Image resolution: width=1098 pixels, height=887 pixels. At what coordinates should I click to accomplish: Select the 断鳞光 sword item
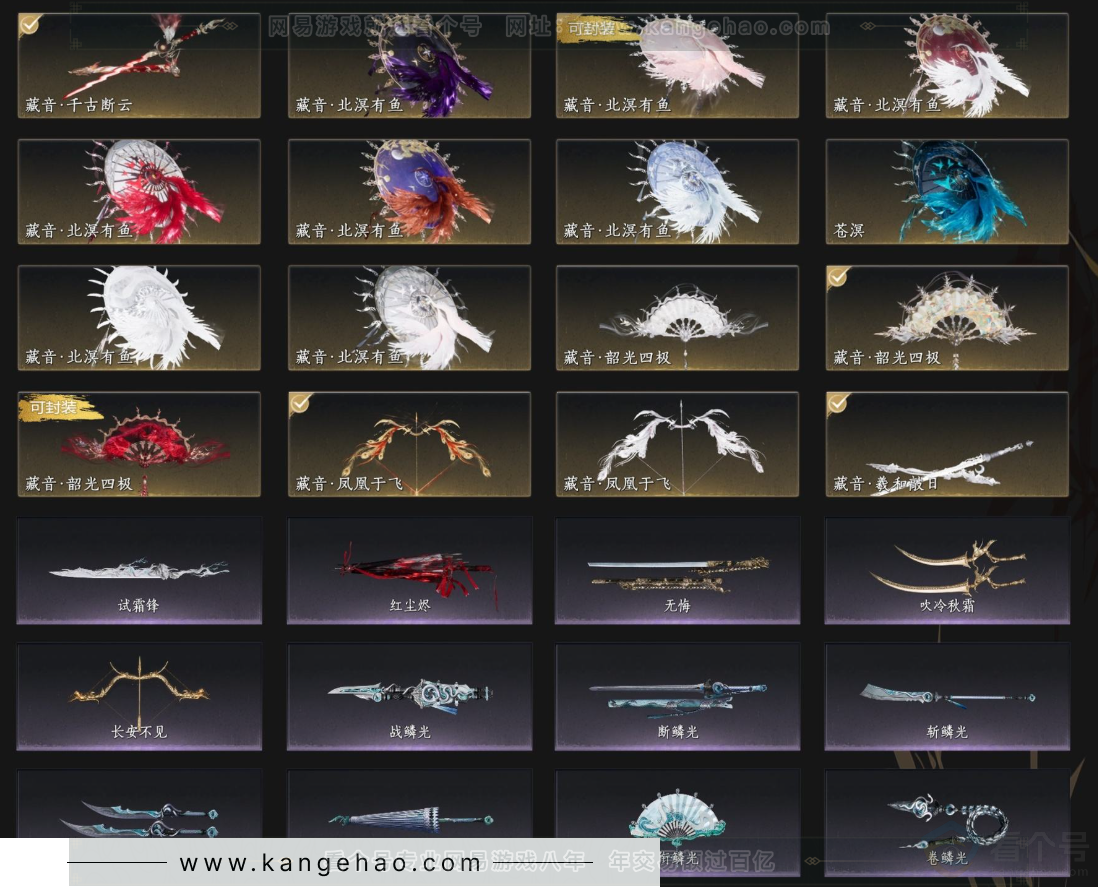pyautogui.click(x=677, y=697)
